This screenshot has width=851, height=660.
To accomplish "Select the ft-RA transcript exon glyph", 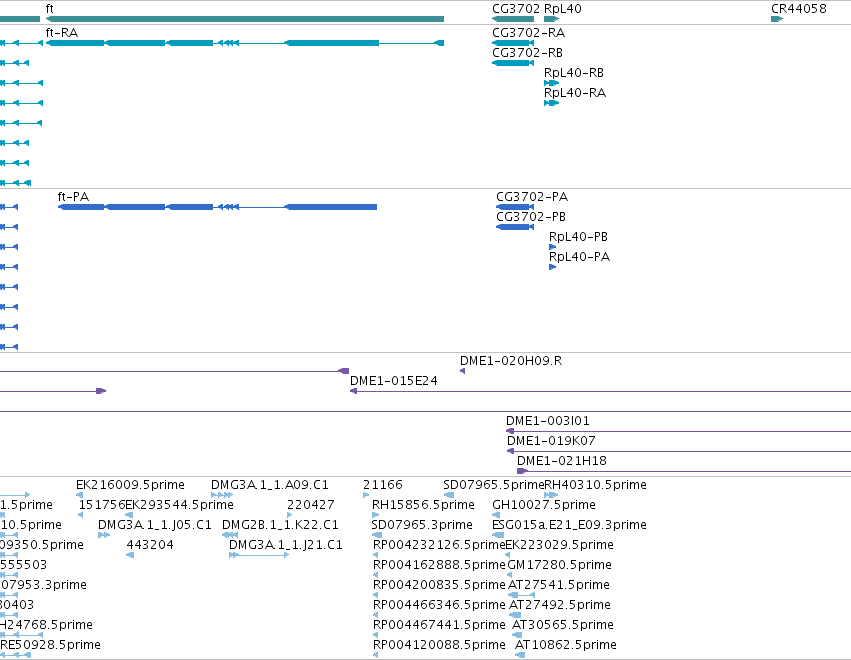I will [245, 43].
